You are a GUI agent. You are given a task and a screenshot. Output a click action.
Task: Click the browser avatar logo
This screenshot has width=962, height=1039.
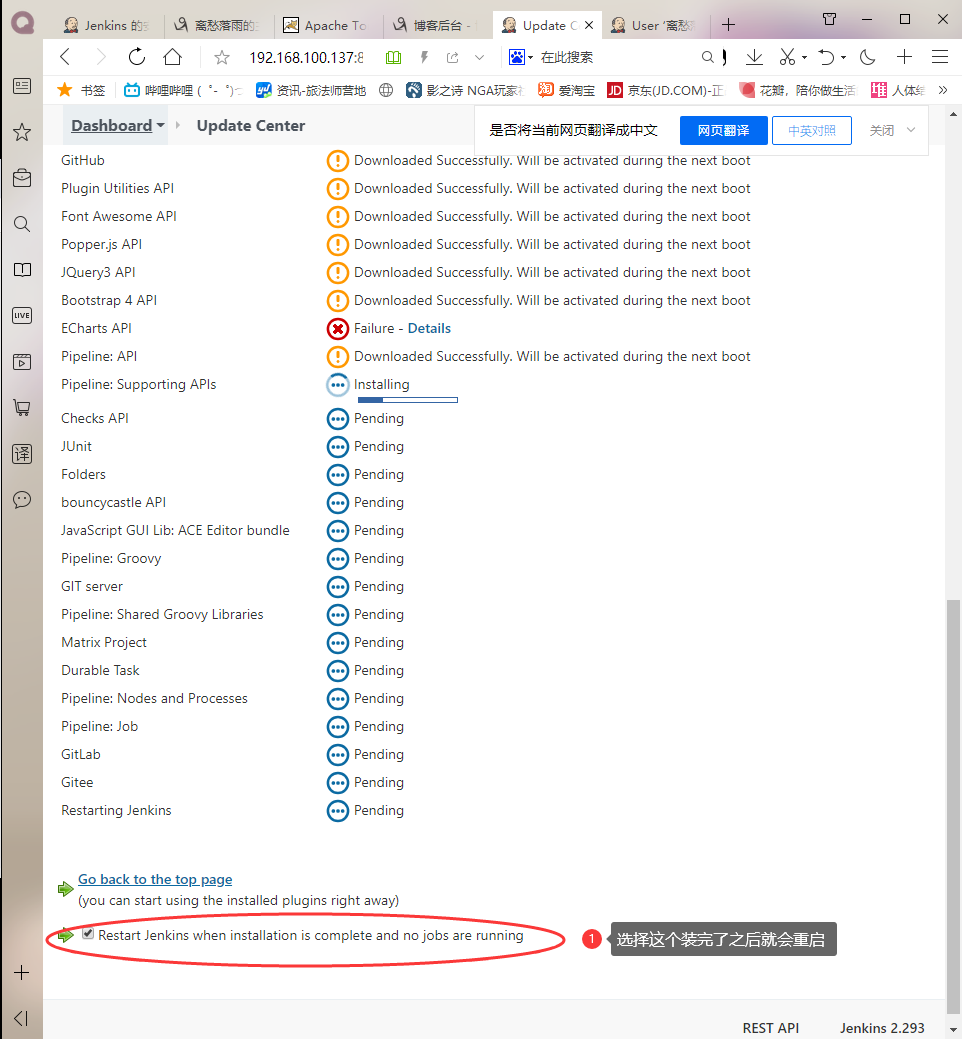tap(23, 23)
